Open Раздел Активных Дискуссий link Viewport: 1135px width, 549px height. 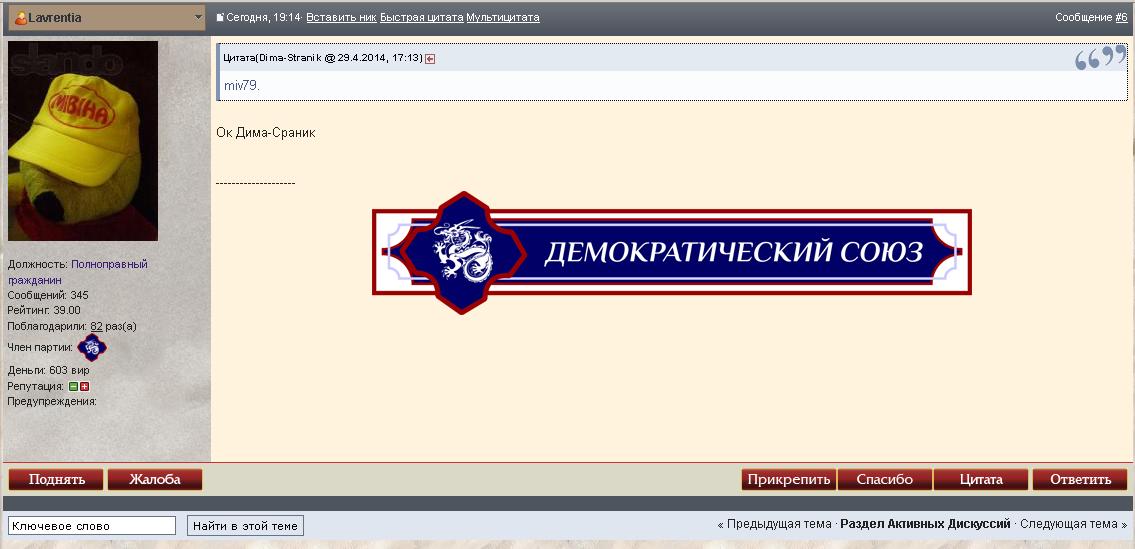pos(925,524)
